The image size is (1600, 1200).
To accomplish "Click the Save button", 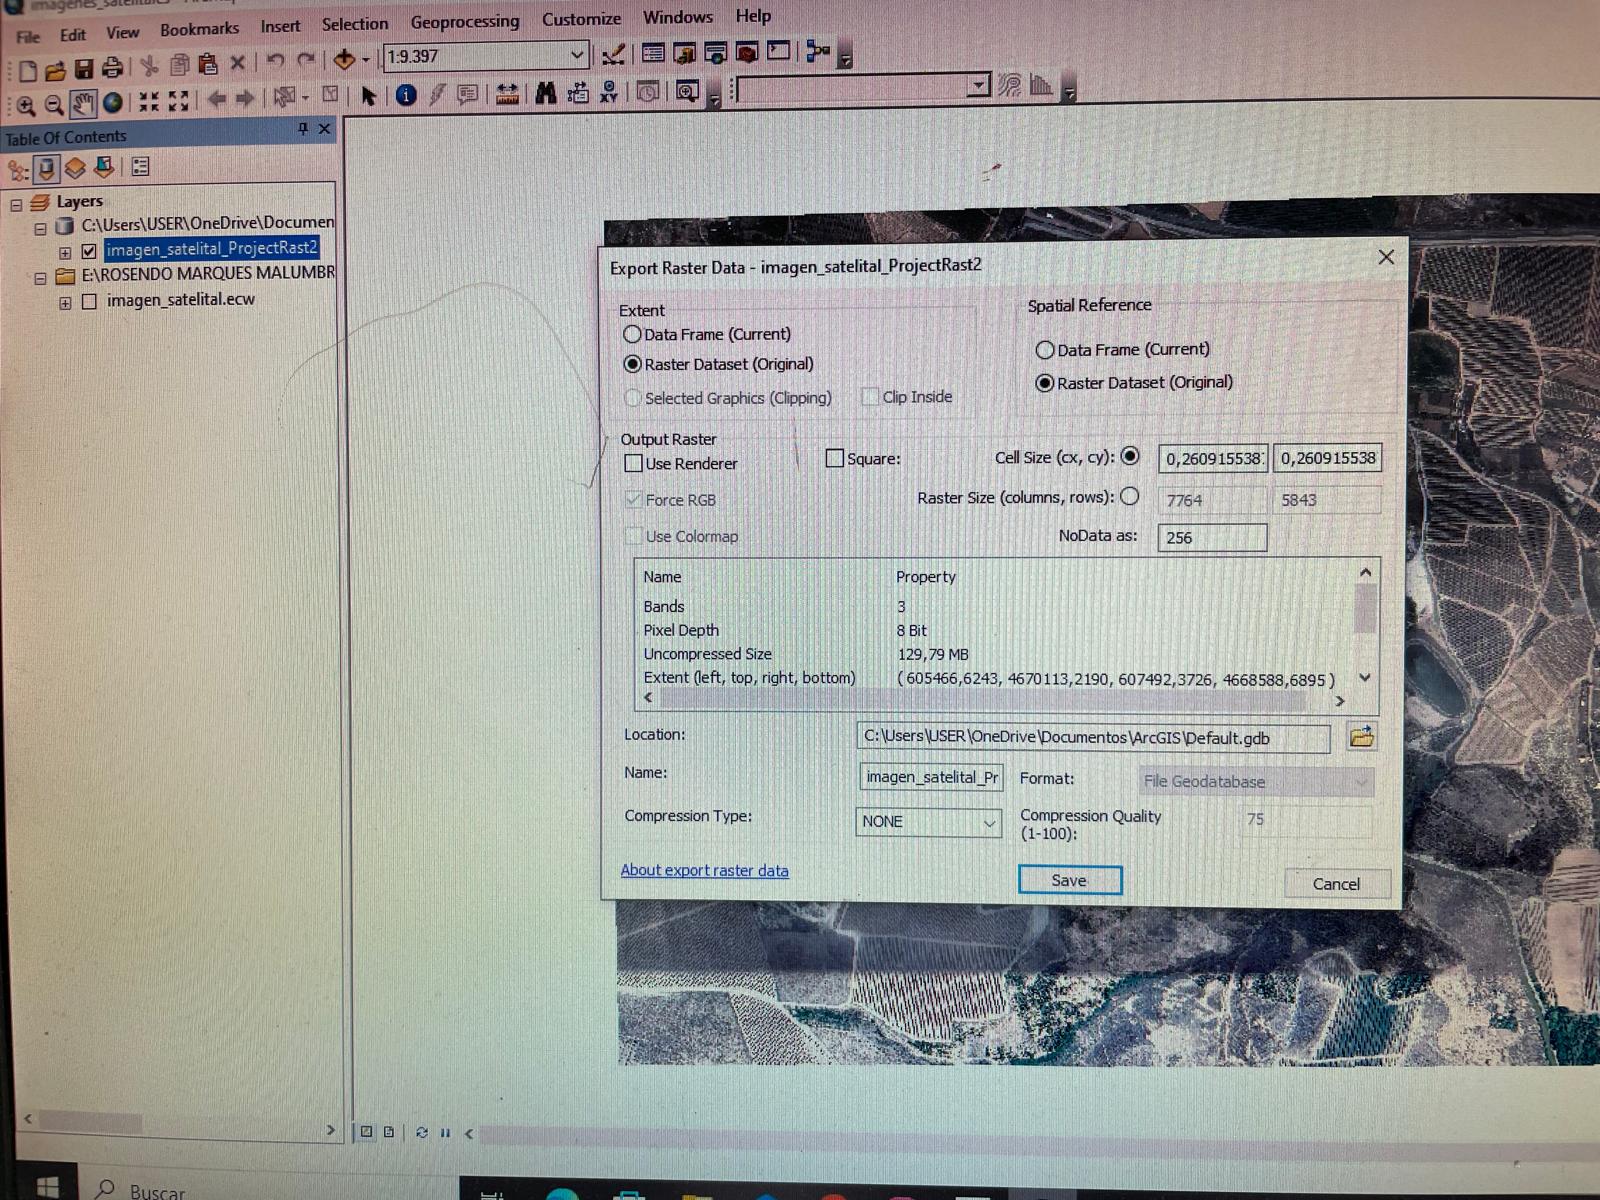I will tap(1070, 880).
